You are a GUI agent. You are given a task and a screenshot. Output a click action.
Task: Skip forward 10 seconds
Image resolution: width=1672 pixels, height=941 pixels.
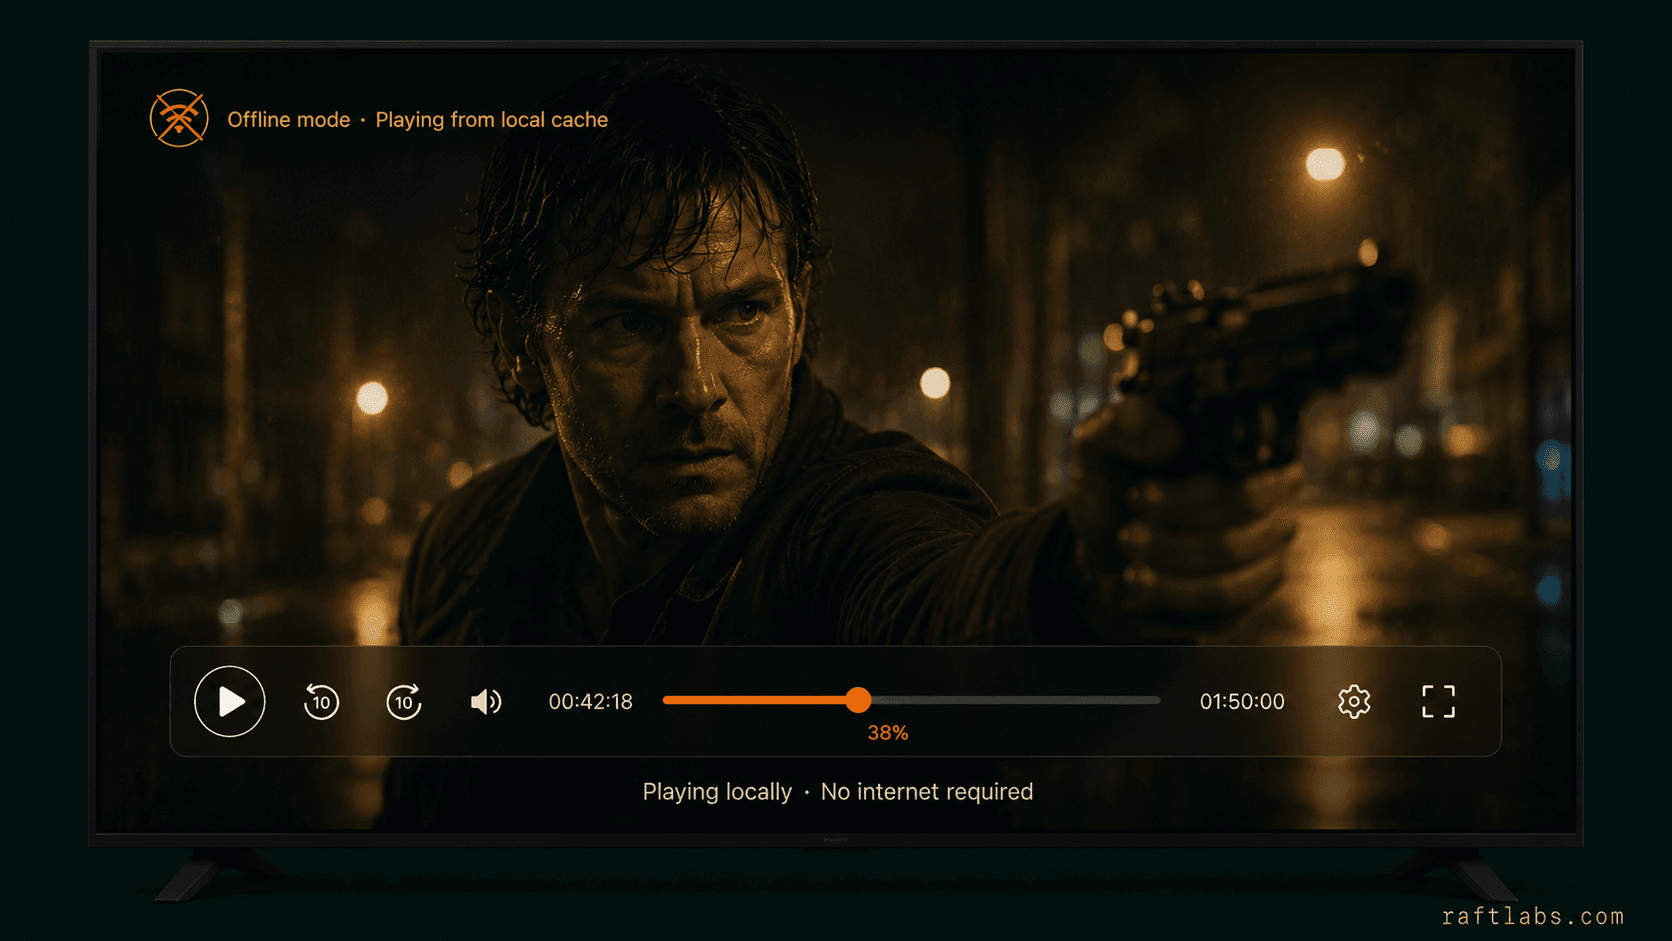pyautogui.click(x=404, y=701)
